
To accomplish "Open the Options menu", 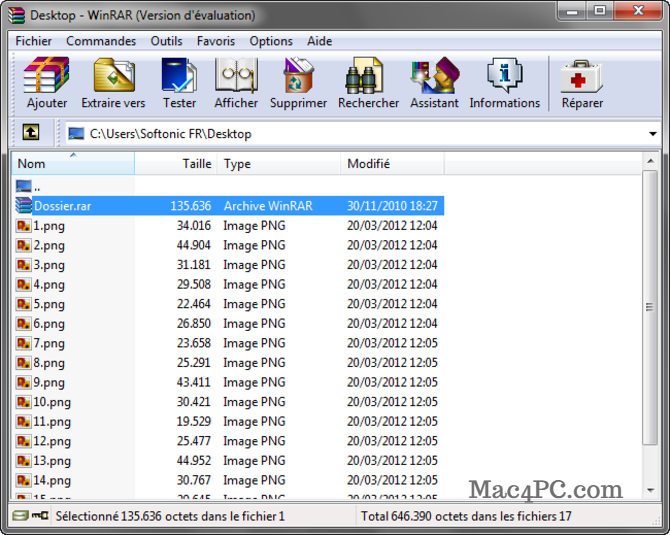I will [271, 41].
